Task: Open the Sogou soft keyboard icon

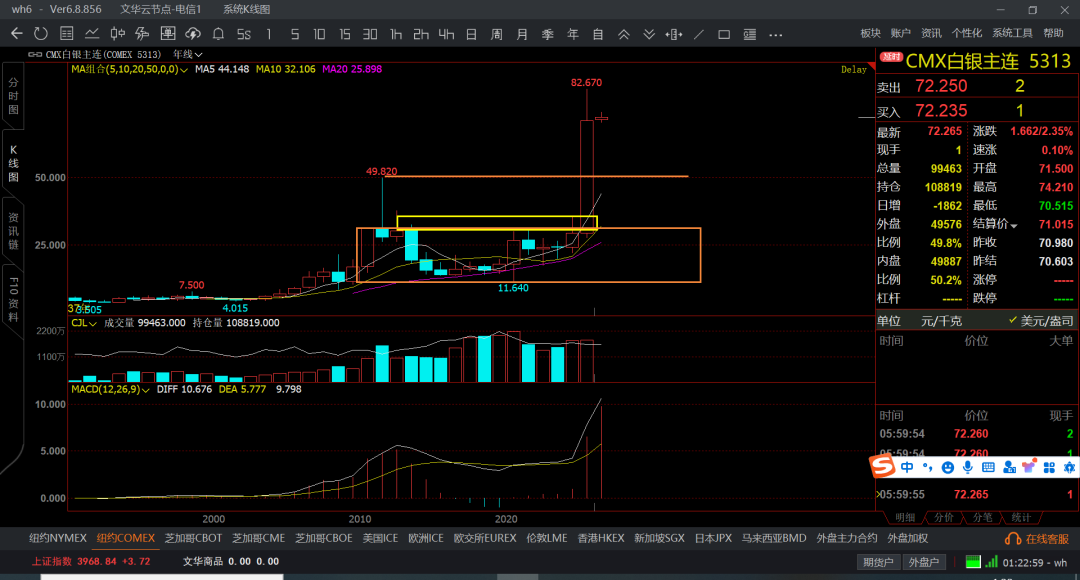Action: click(x=988, y=468)
